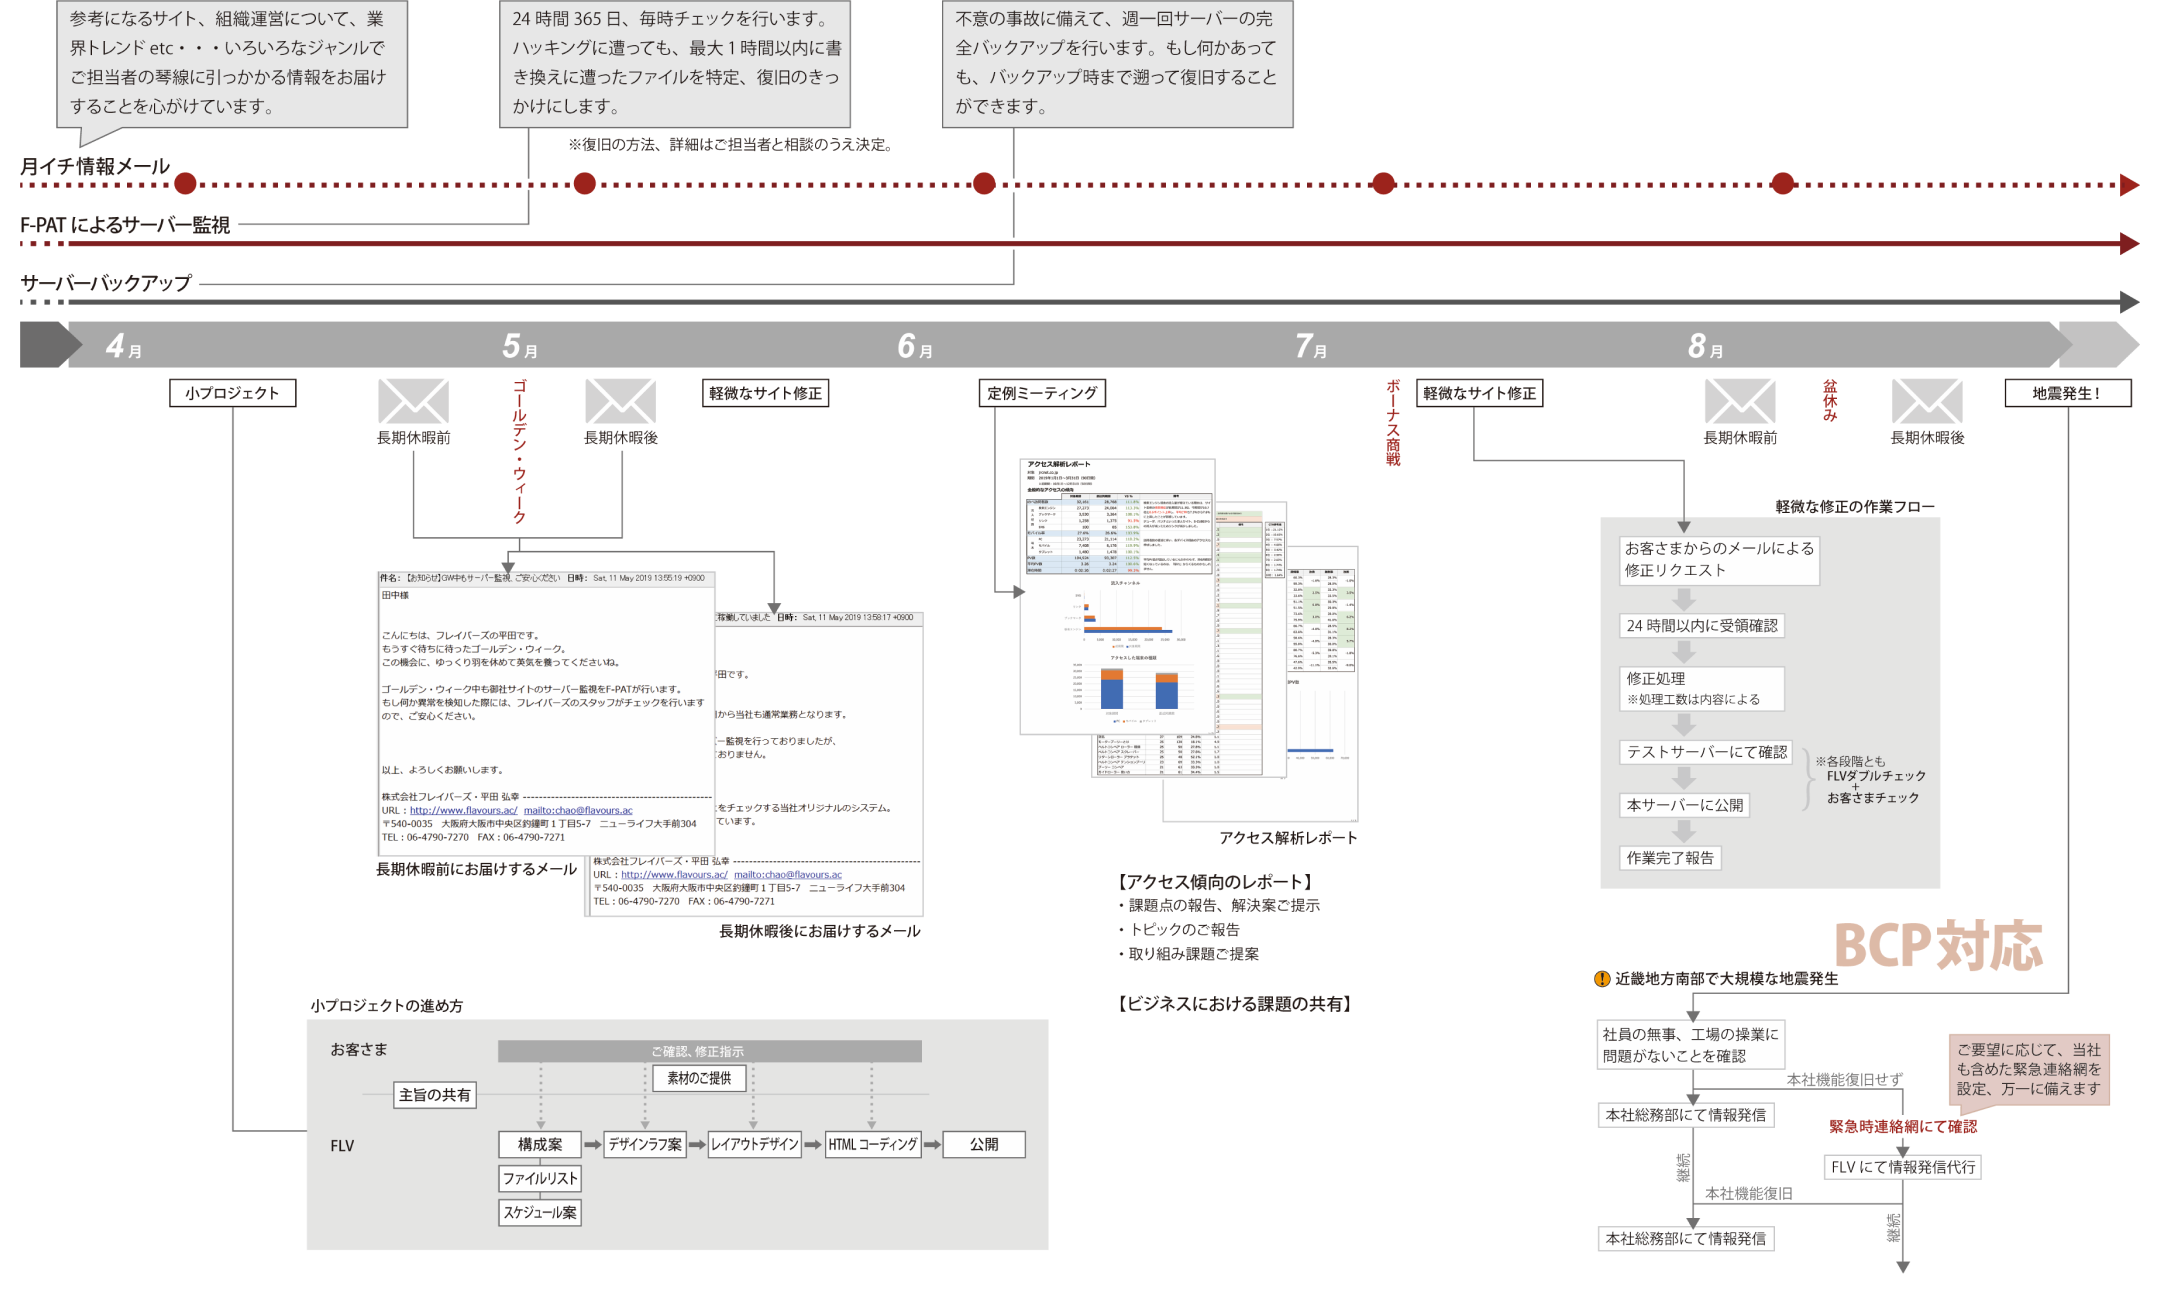
Task: Click the テストサーバーにて確認 step
Action: 1705,752
